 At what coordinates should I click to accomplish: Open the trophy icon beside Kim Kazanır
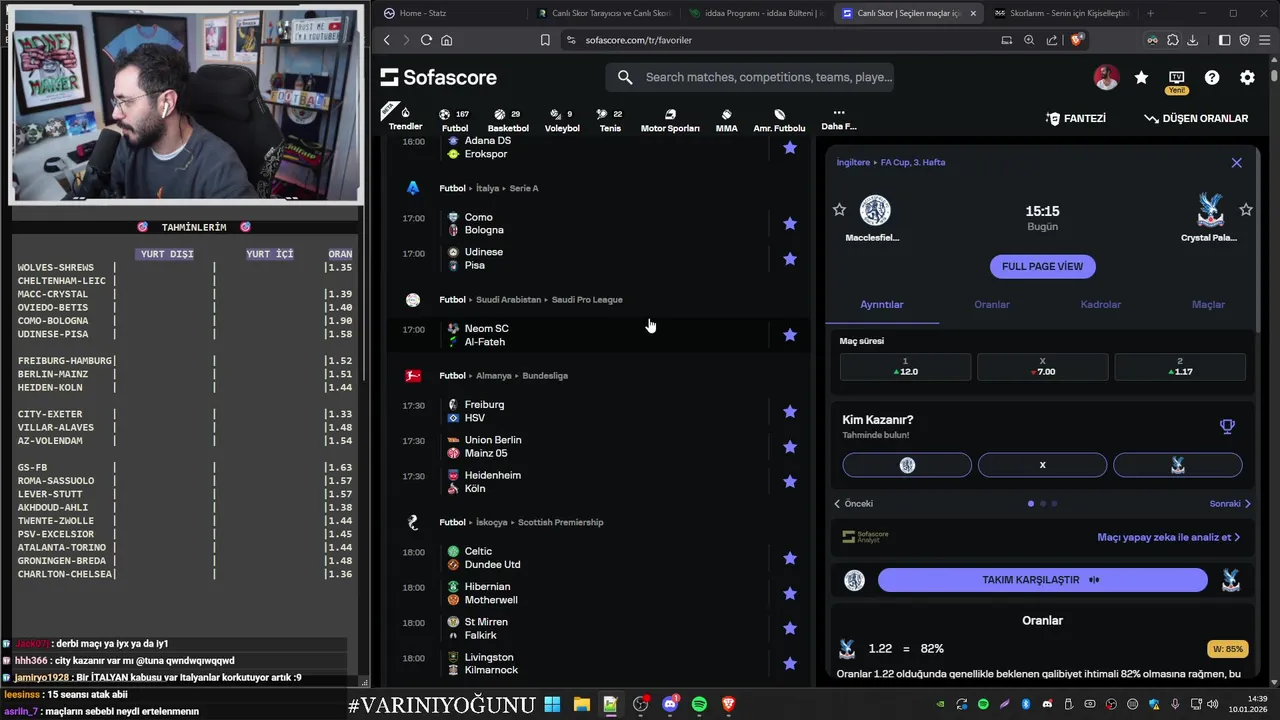(x=1227, y=426)
